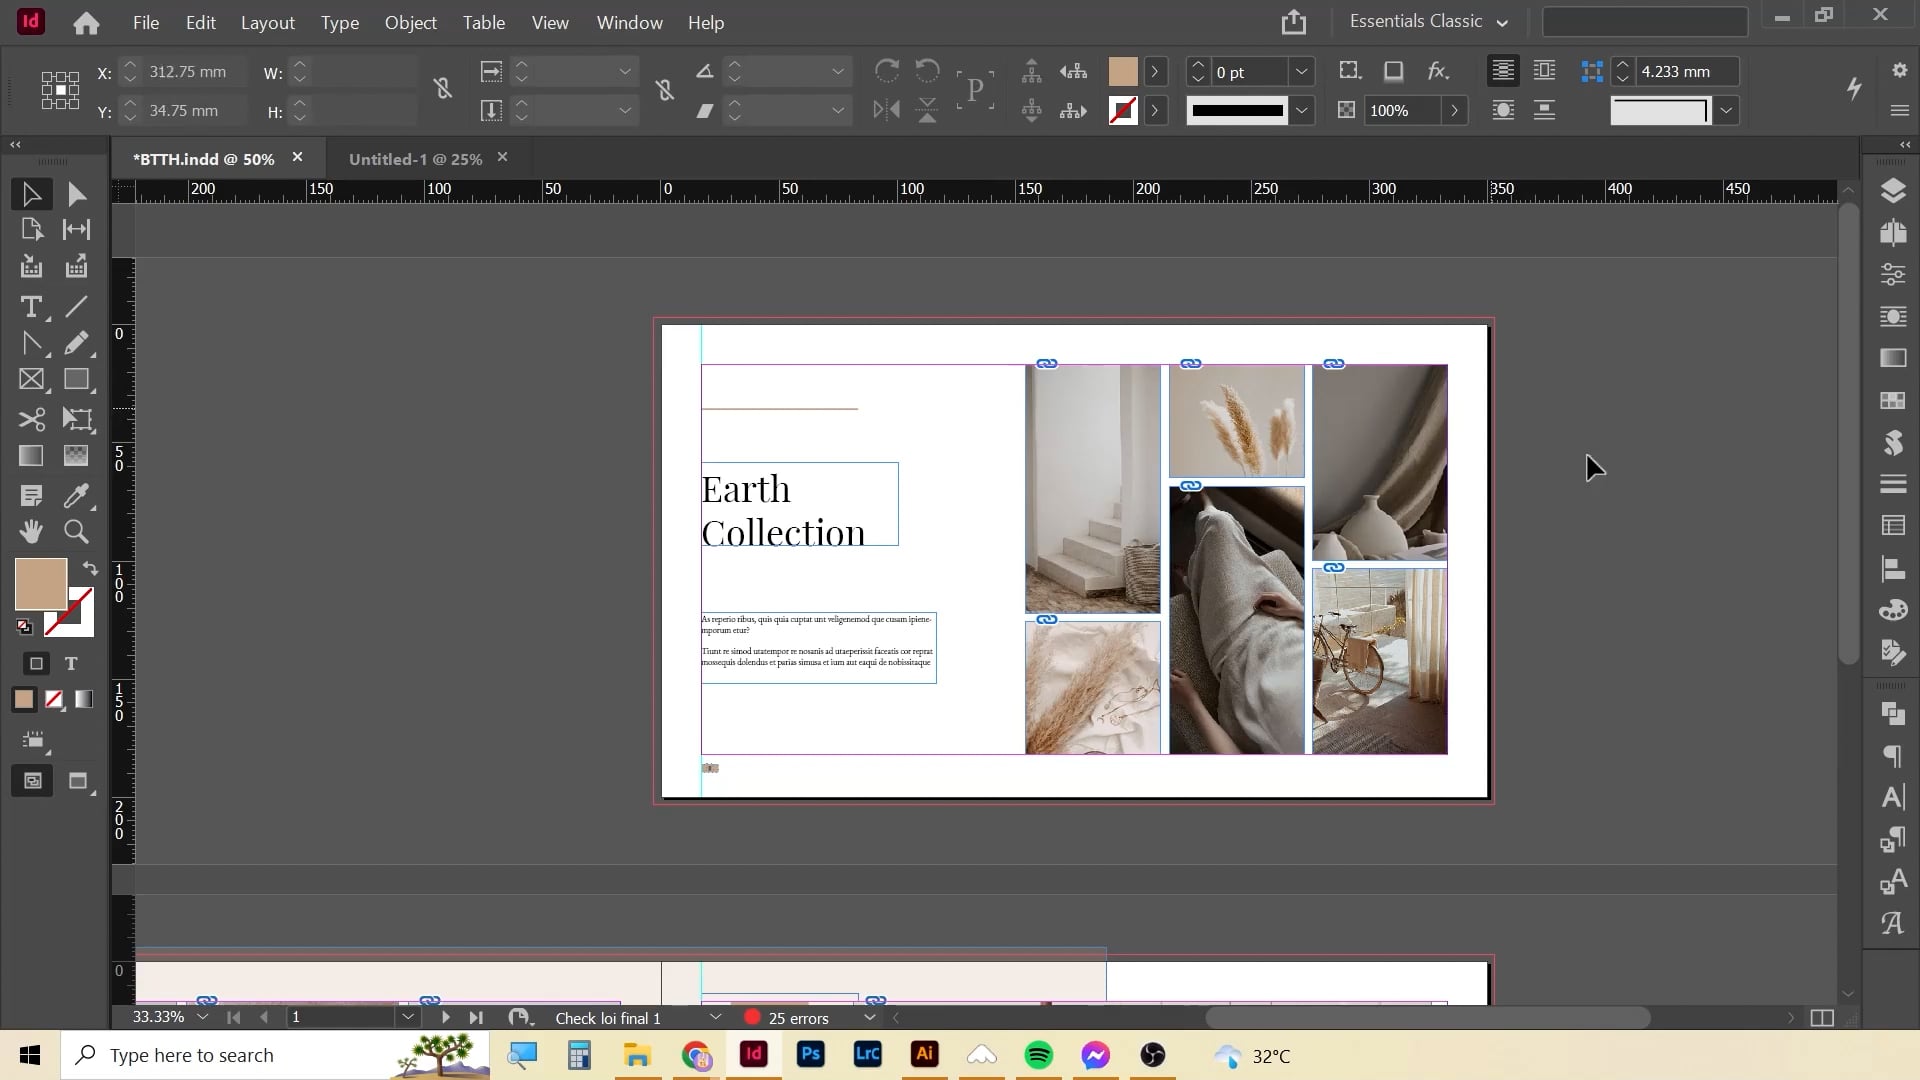Image resolution: width=1920 pixels, height=1080 pixels.
Task: Select the Page tool
Action: 31,230
